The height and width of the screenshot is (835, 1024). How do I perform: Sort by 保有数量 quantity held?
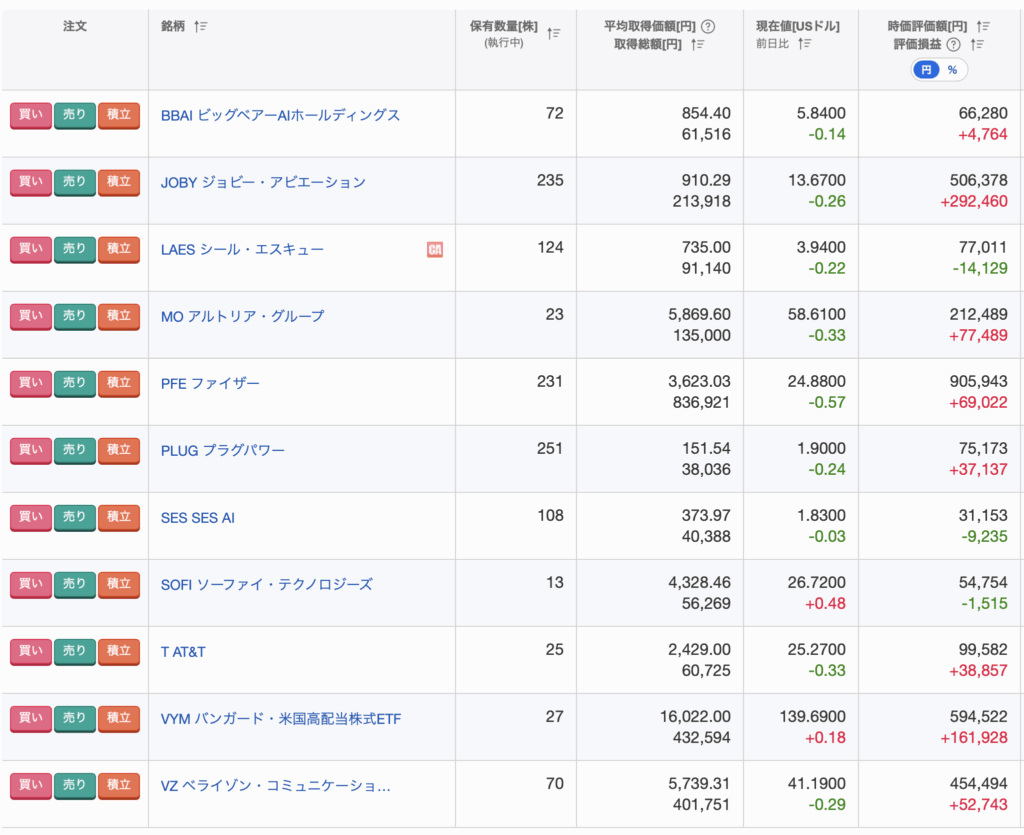pyautogui.click(x=553, y=34)
